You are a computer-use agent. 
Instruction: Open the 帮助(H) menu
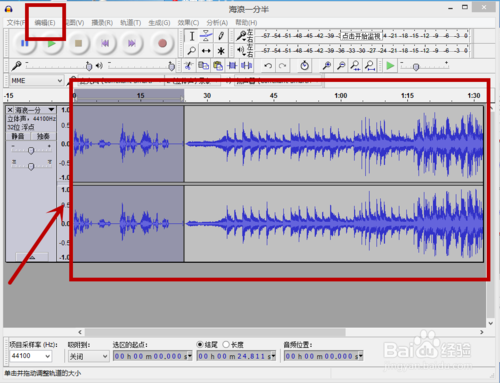click(x=246, y=23)
